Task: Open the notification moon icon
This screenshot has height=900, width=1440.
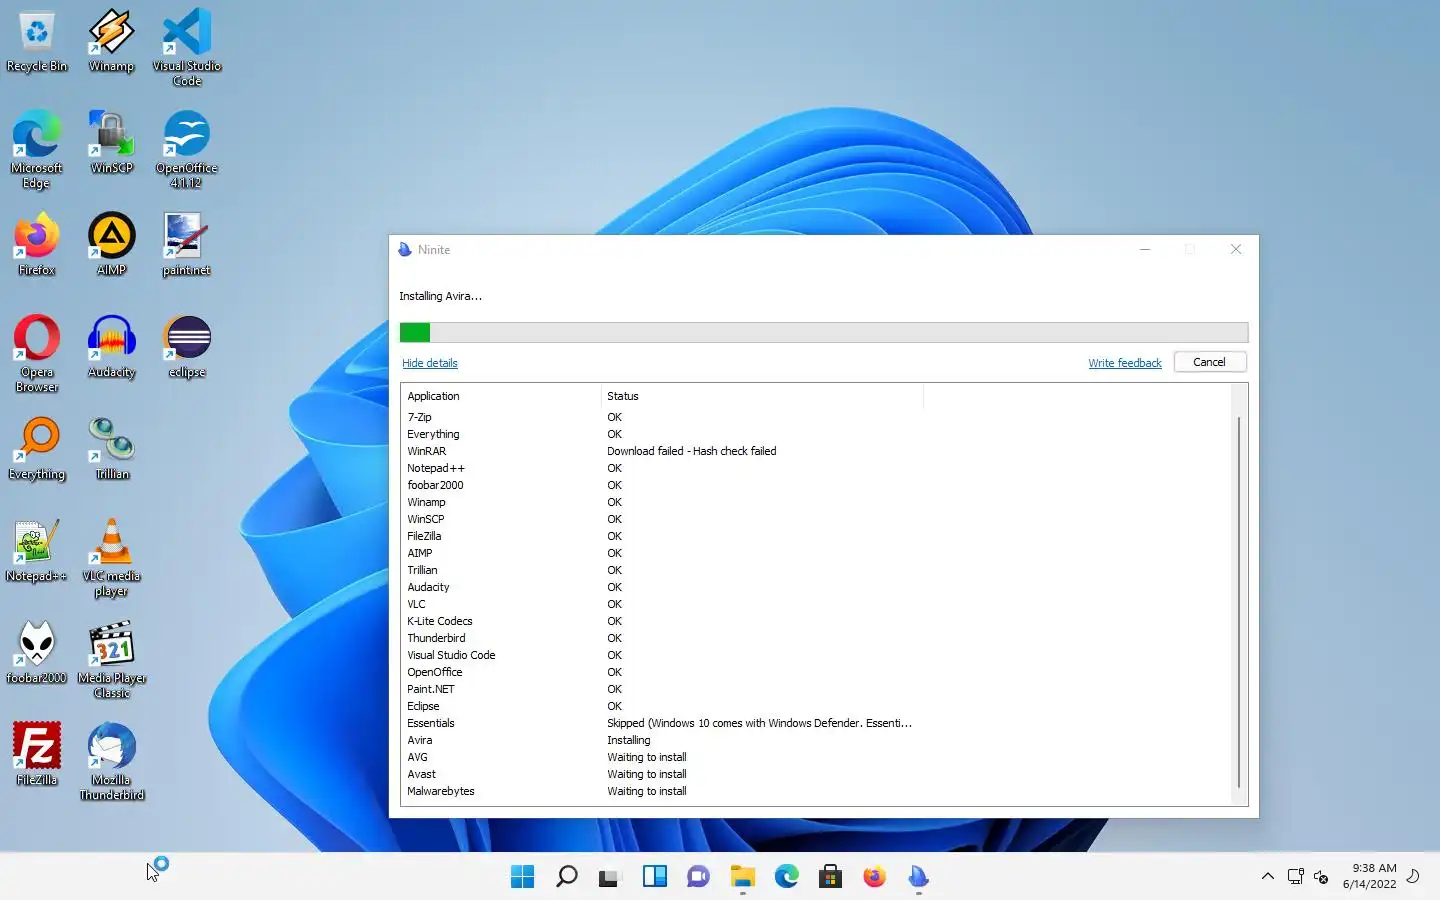Action: coord(1413,876)
